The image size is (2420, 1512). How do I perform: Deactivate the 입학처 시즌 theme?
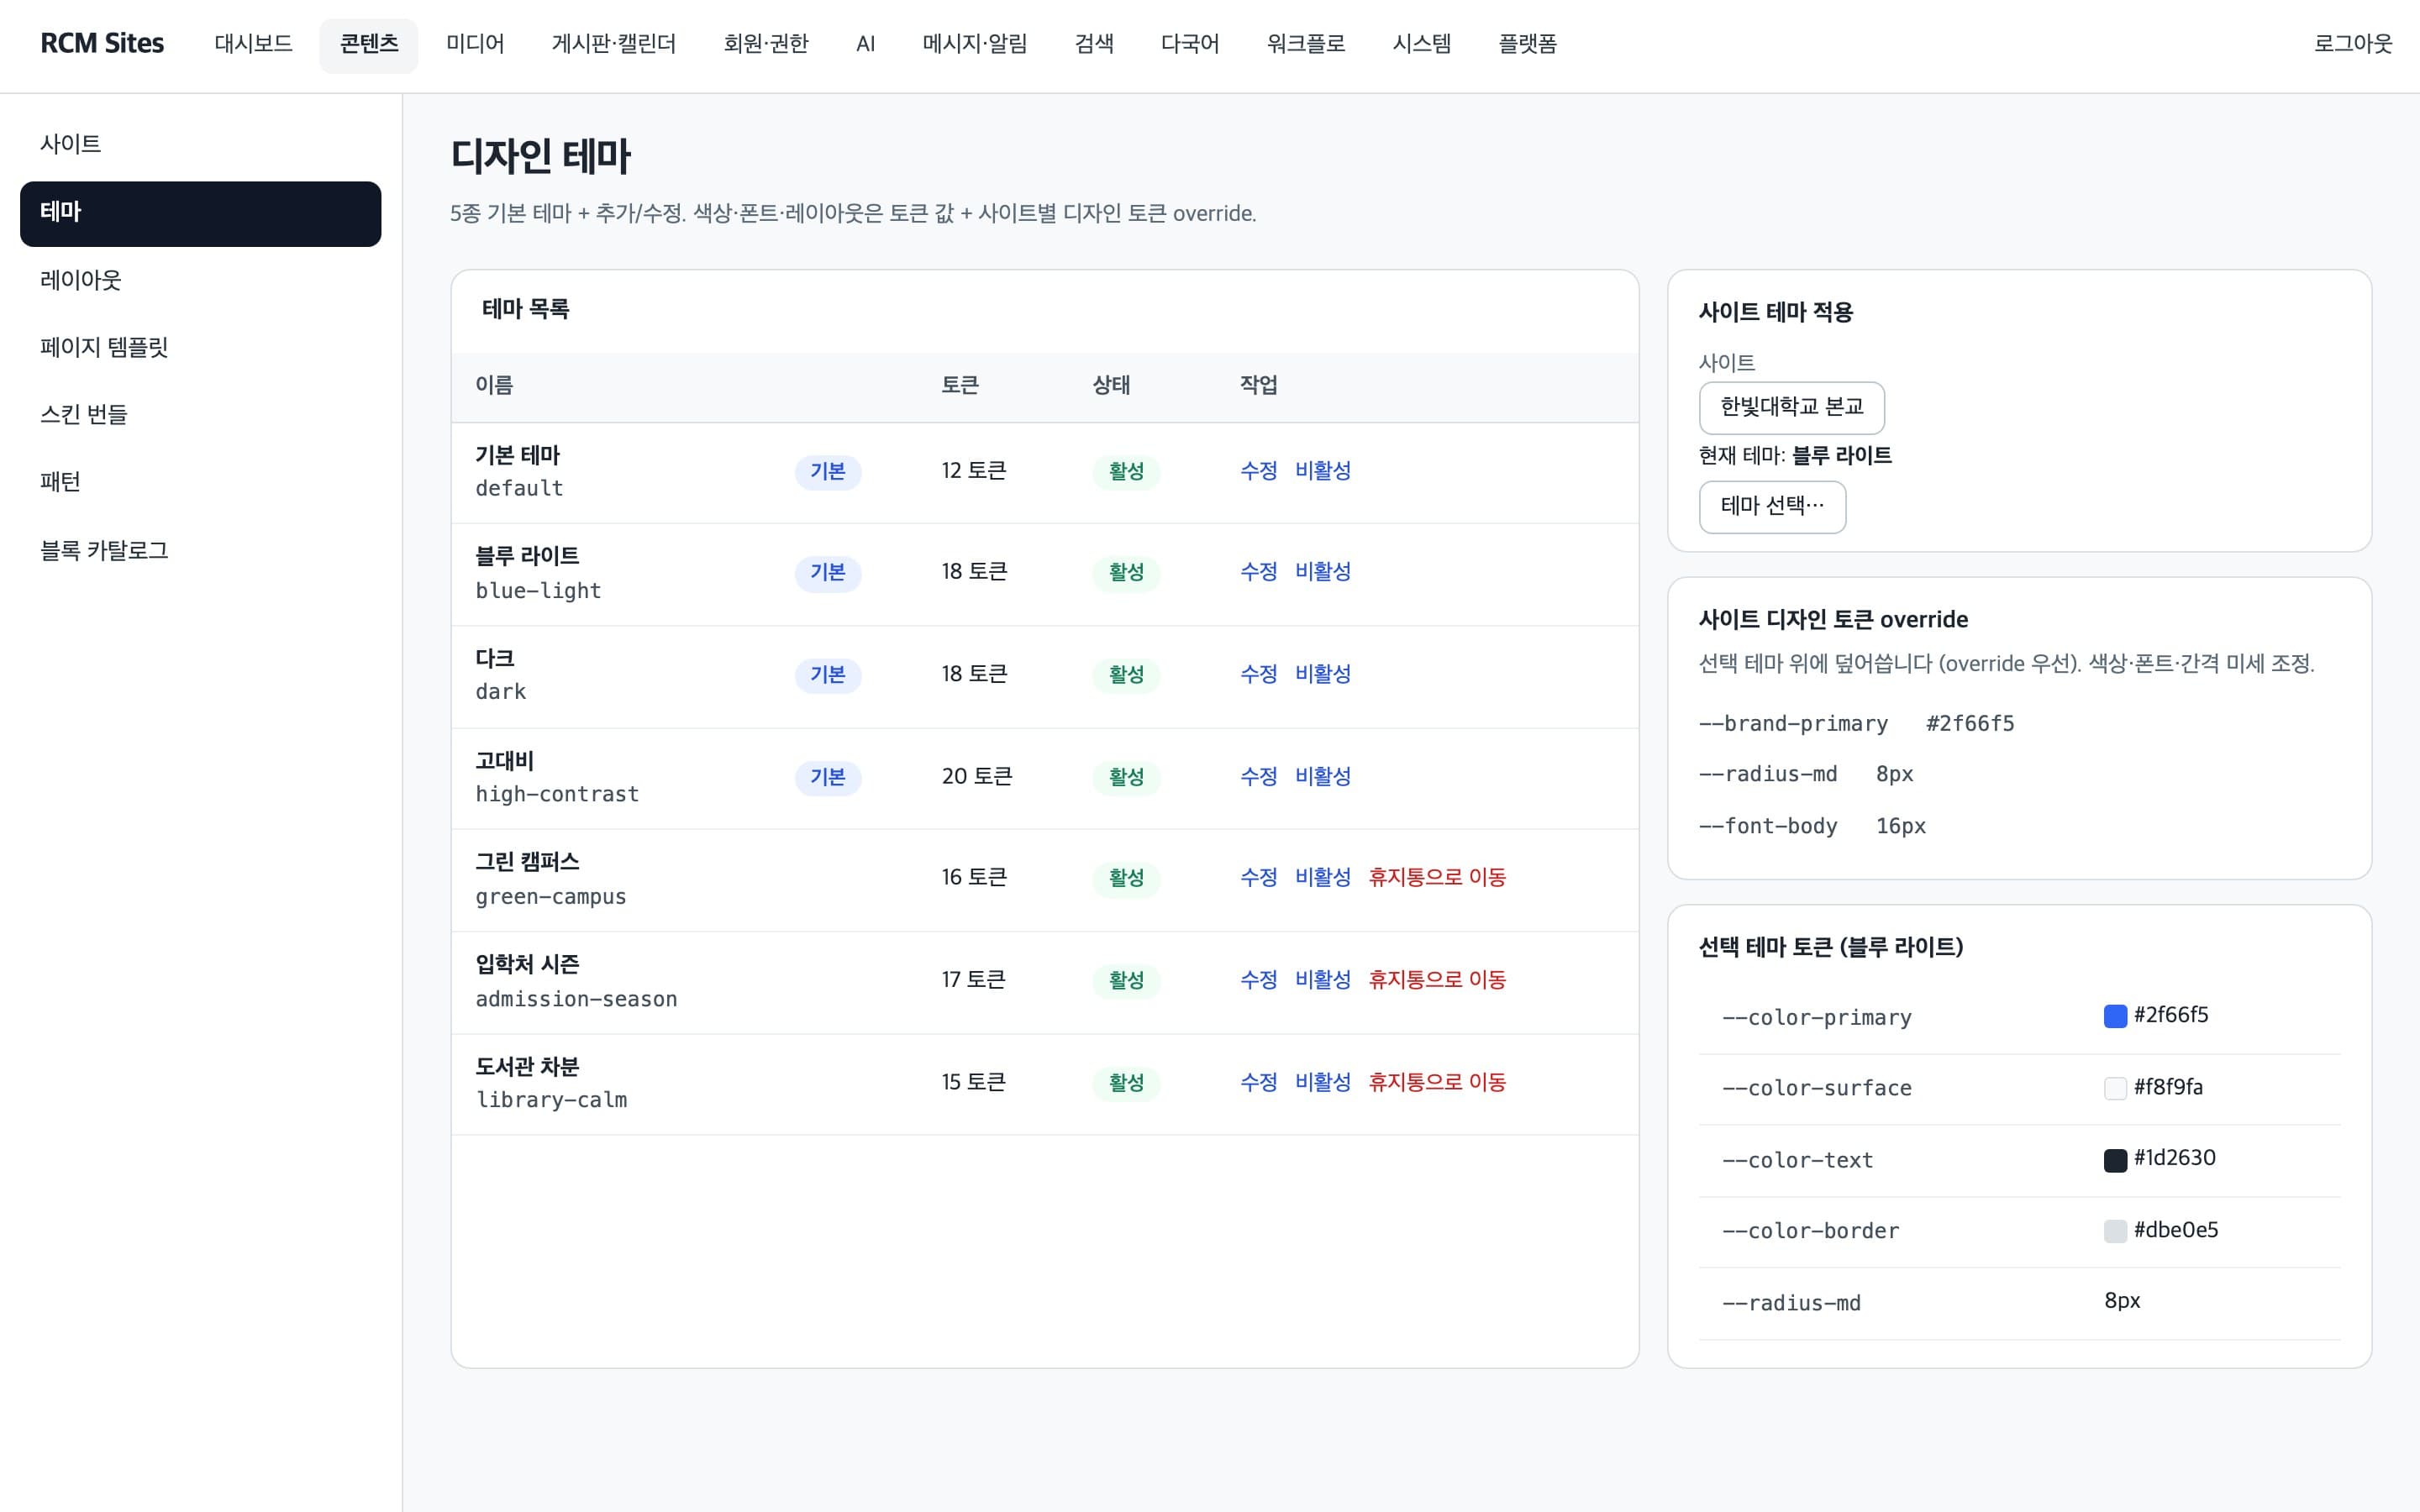(x=1322, y=980)
